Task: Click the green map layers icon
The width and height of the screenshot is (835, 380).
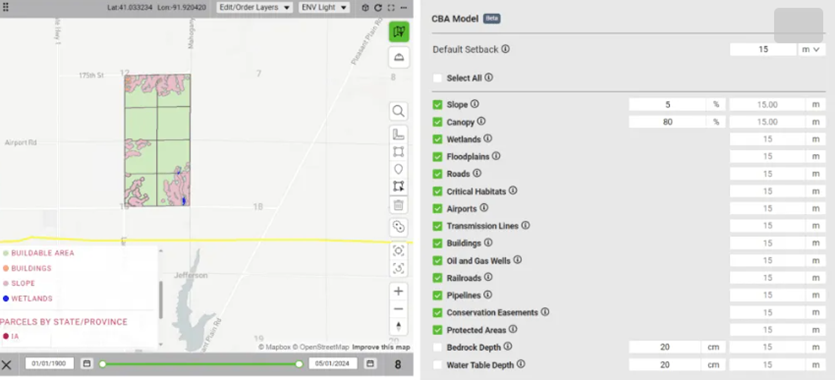Action: (398, 32)
